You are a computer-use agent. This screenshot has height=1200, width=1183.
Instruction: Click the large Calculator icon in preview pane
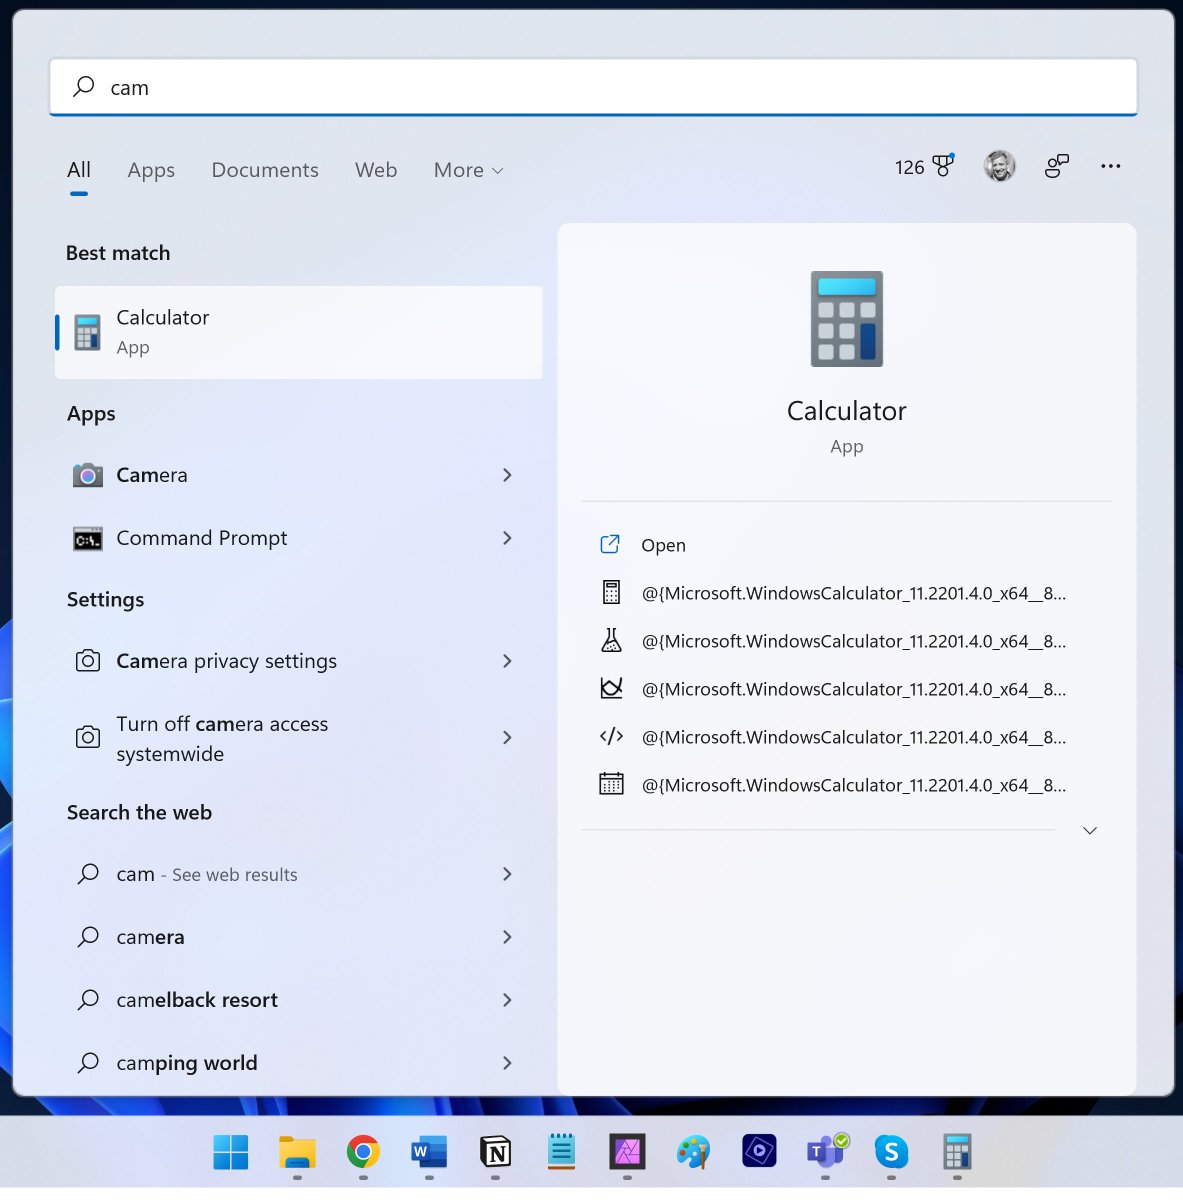847,319
